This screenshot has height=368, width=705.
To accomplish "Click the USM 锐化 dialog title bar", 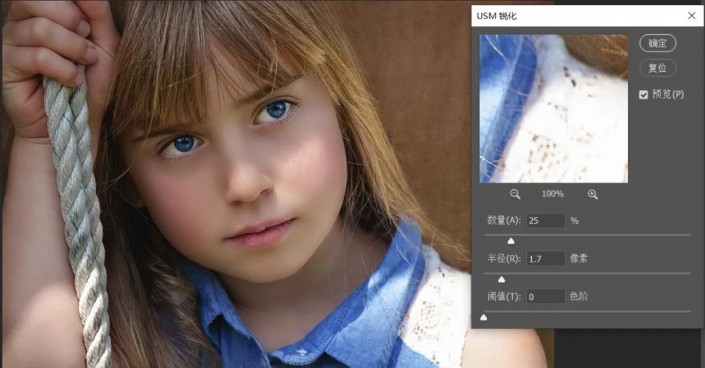I will tap(580, 16).
